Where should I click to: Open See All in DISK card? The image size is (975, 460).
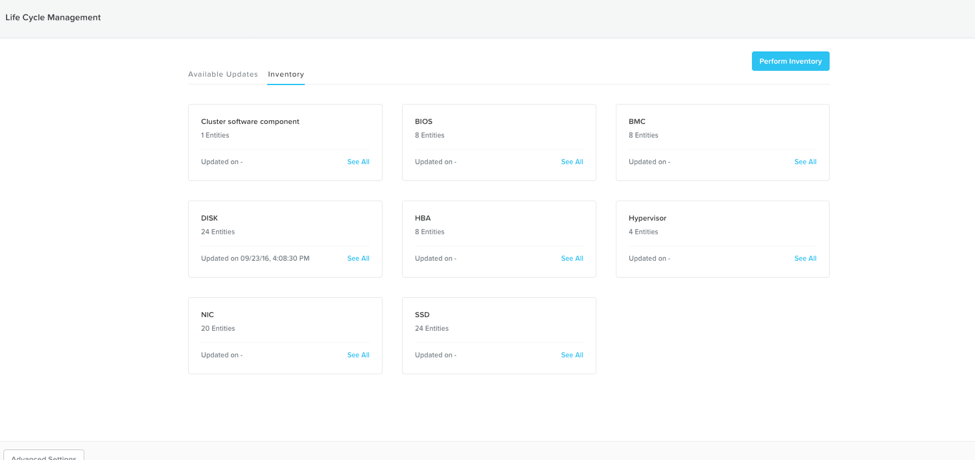(358, 258)
